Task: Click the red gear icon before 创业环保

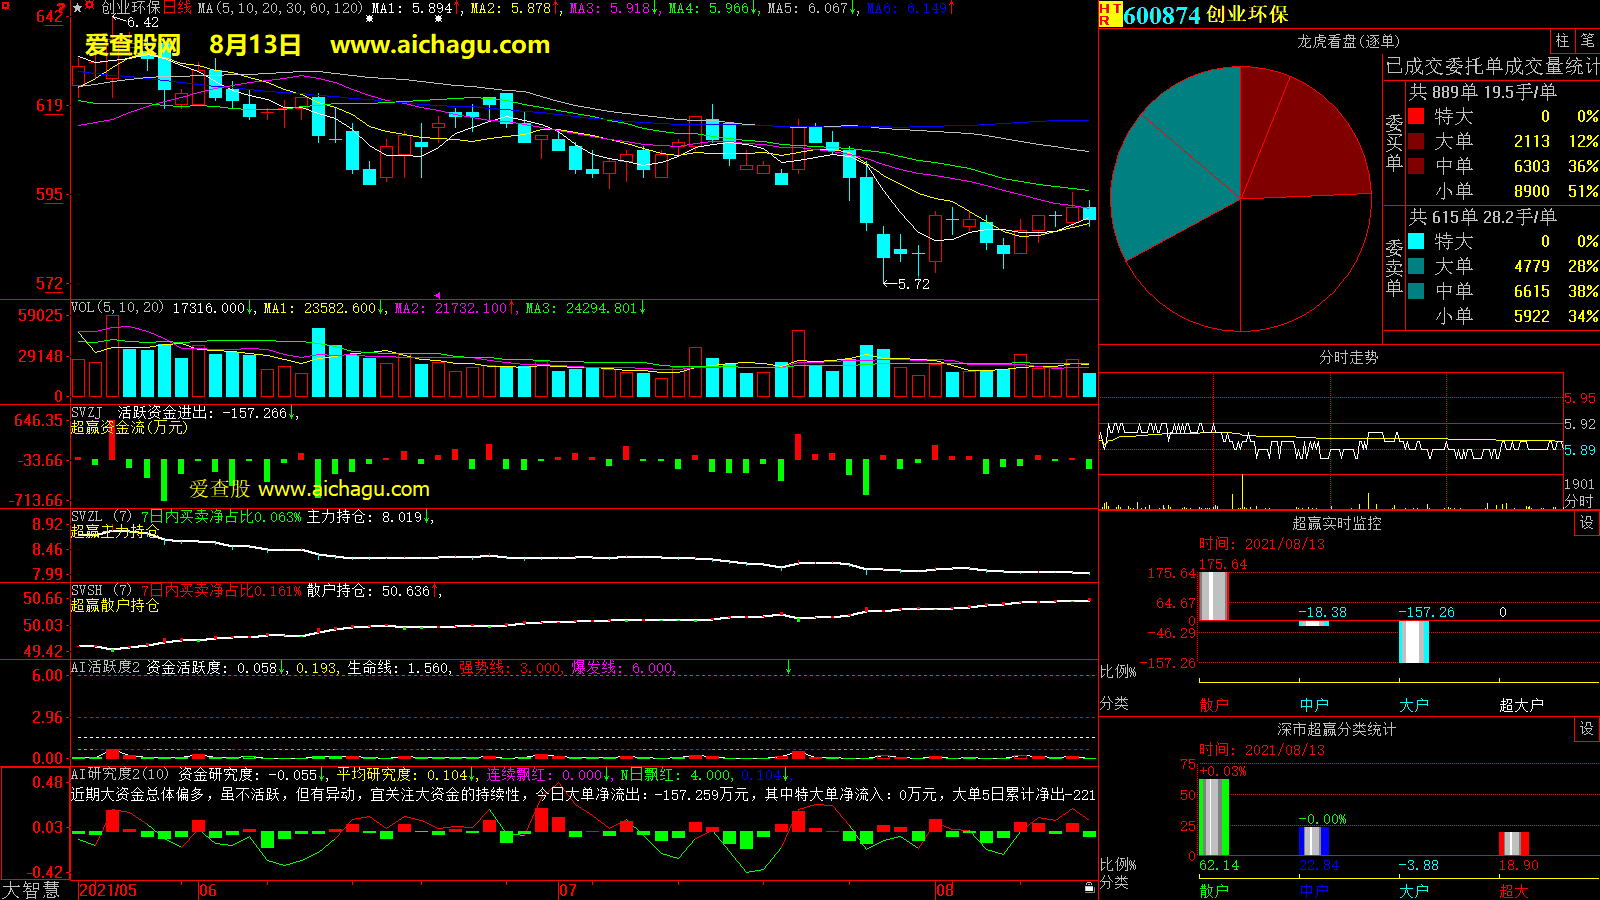Action: (90, 6)
